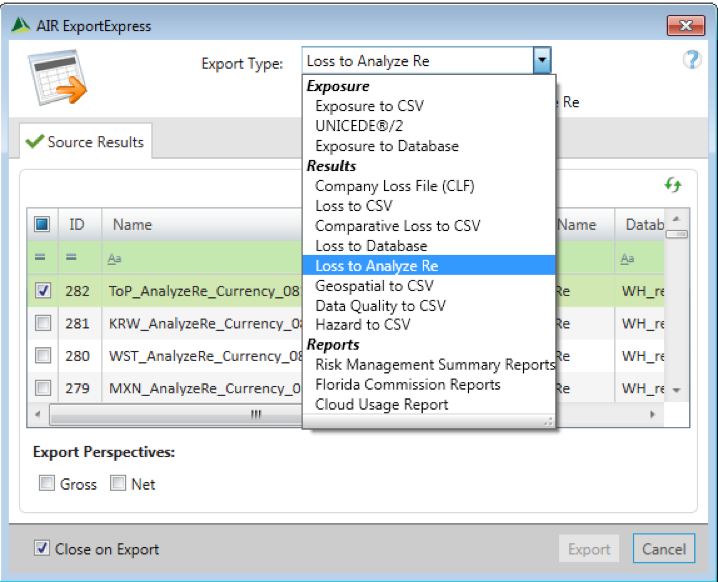Image resolution: width=718 pixels, height=582 pixels.
Task: Select the ToP_AnalyzeRe_Currency row name
Action: (205, 291)
